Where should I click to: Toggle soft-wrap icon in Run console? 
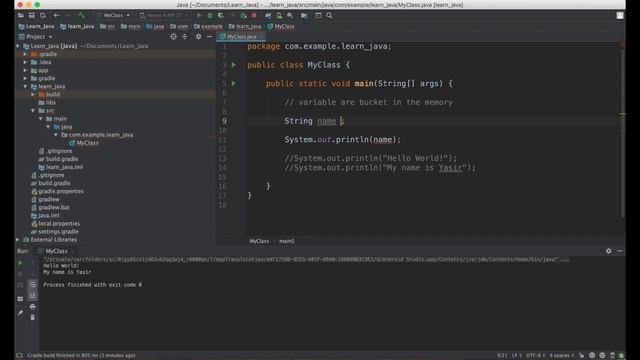point(33,284)
